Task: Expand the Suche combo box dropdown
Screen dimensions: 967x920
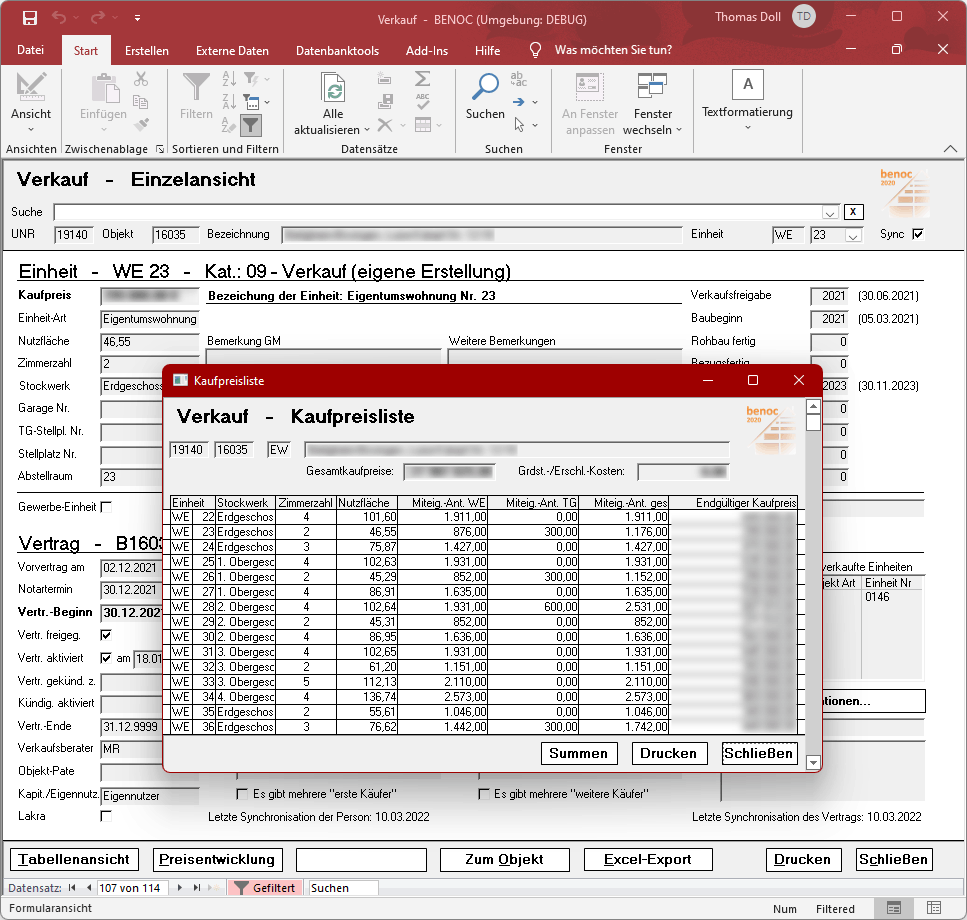Action: coord(829,212)
